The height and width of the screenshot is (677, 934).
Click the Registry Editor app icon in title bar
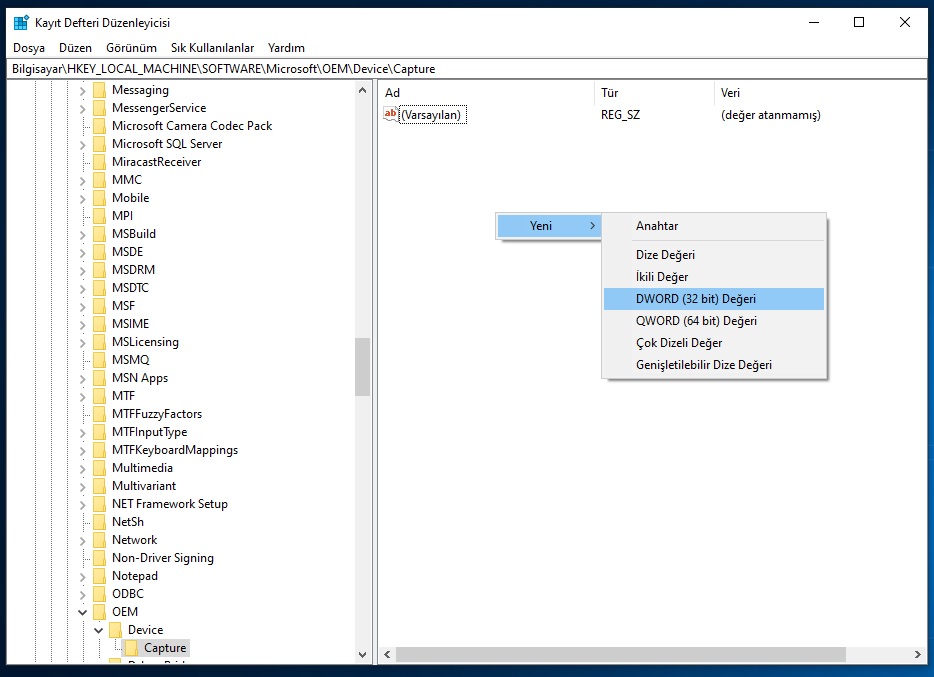coord(20,22)
